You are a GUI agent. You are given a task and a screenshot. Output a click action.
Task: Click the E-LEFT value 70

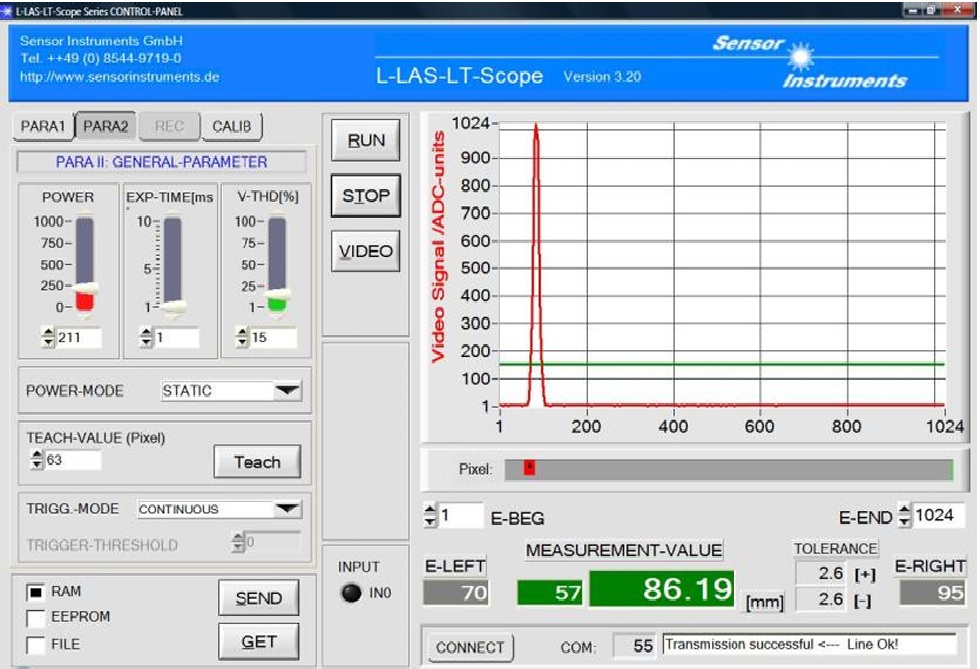pyautogui.click(x=456, y=592)
